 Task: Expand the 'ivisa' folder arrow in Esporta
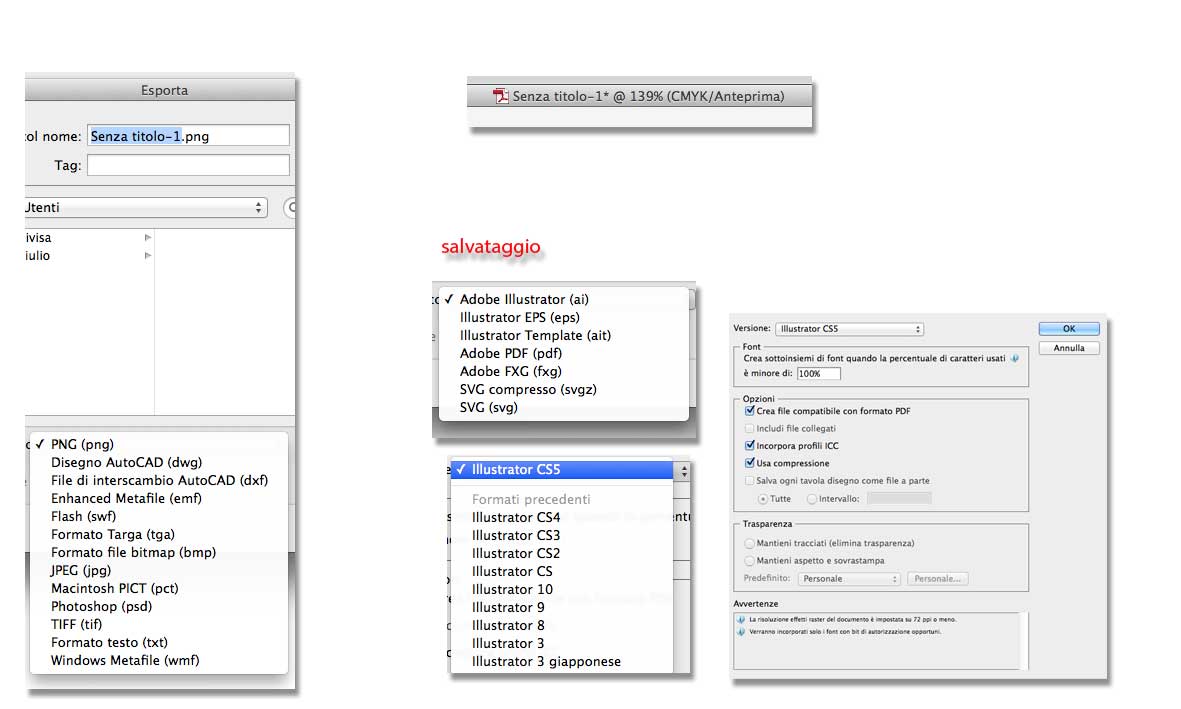[148, 237]
